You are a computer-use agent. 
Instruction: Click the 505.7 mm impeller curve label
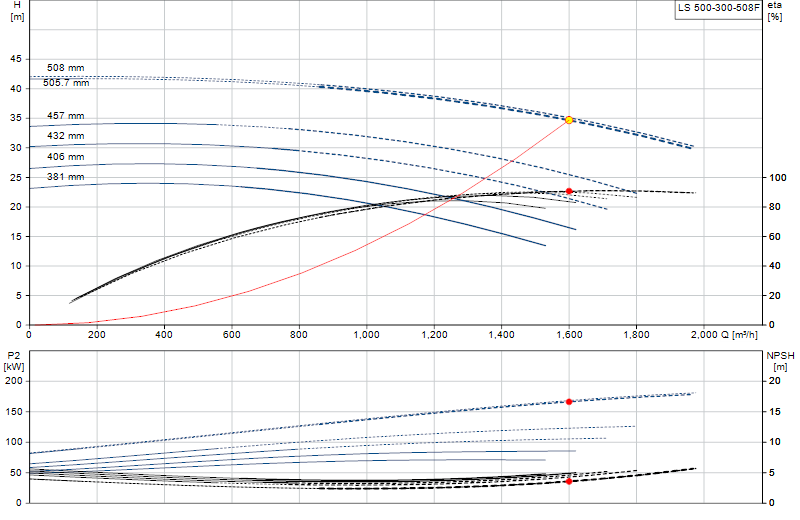tap(66, 83)
